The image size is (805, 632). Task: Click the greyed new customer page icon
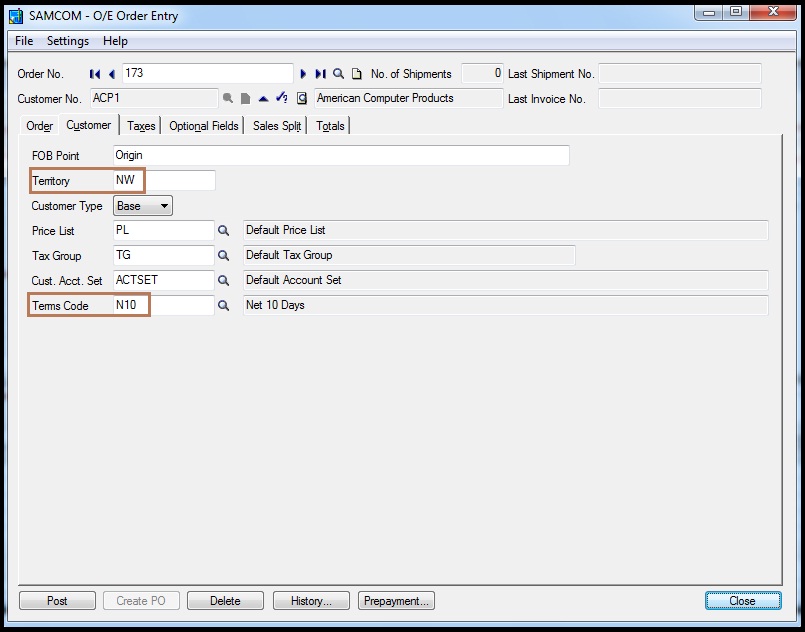[245, 98]
